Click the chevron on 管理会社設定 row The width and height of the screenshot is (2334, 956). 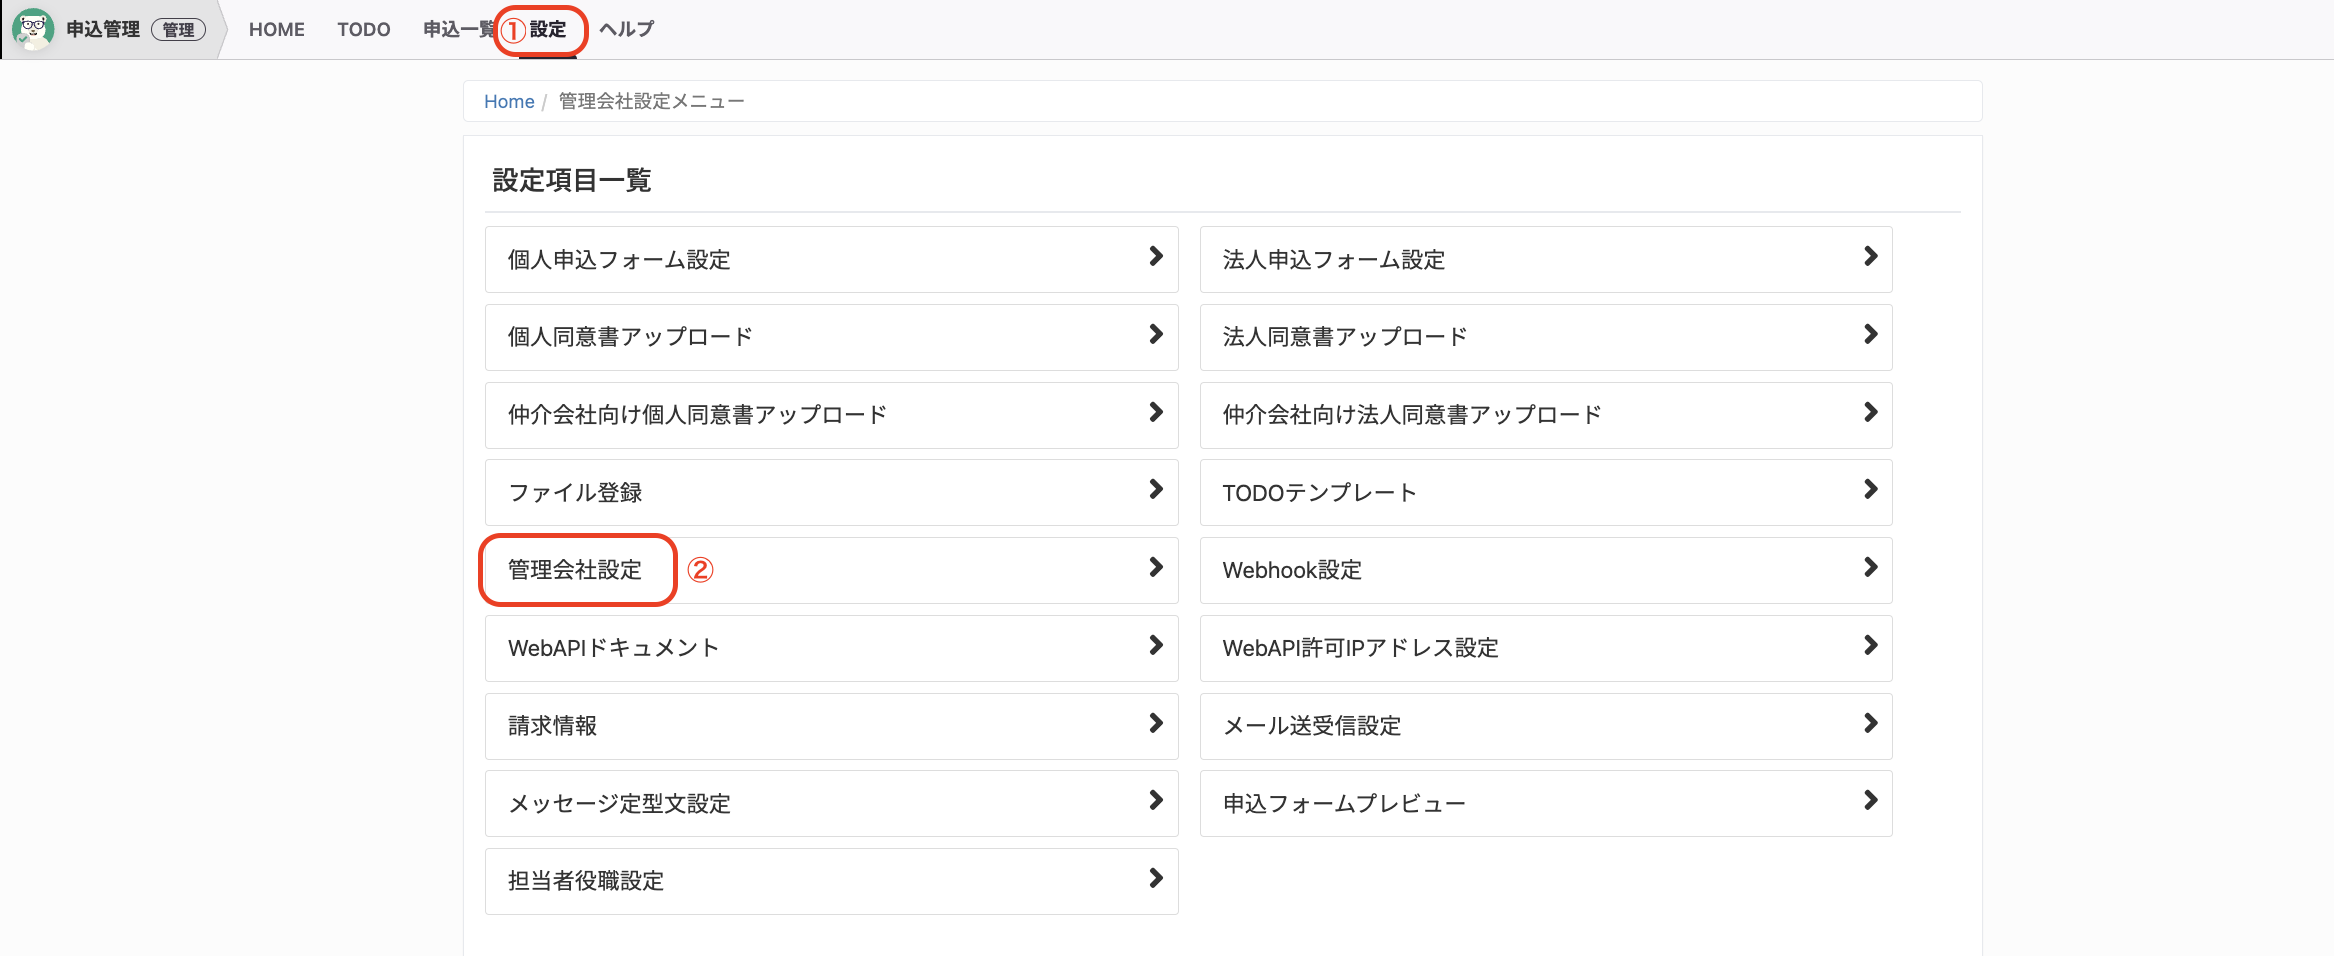[1156, 568]
